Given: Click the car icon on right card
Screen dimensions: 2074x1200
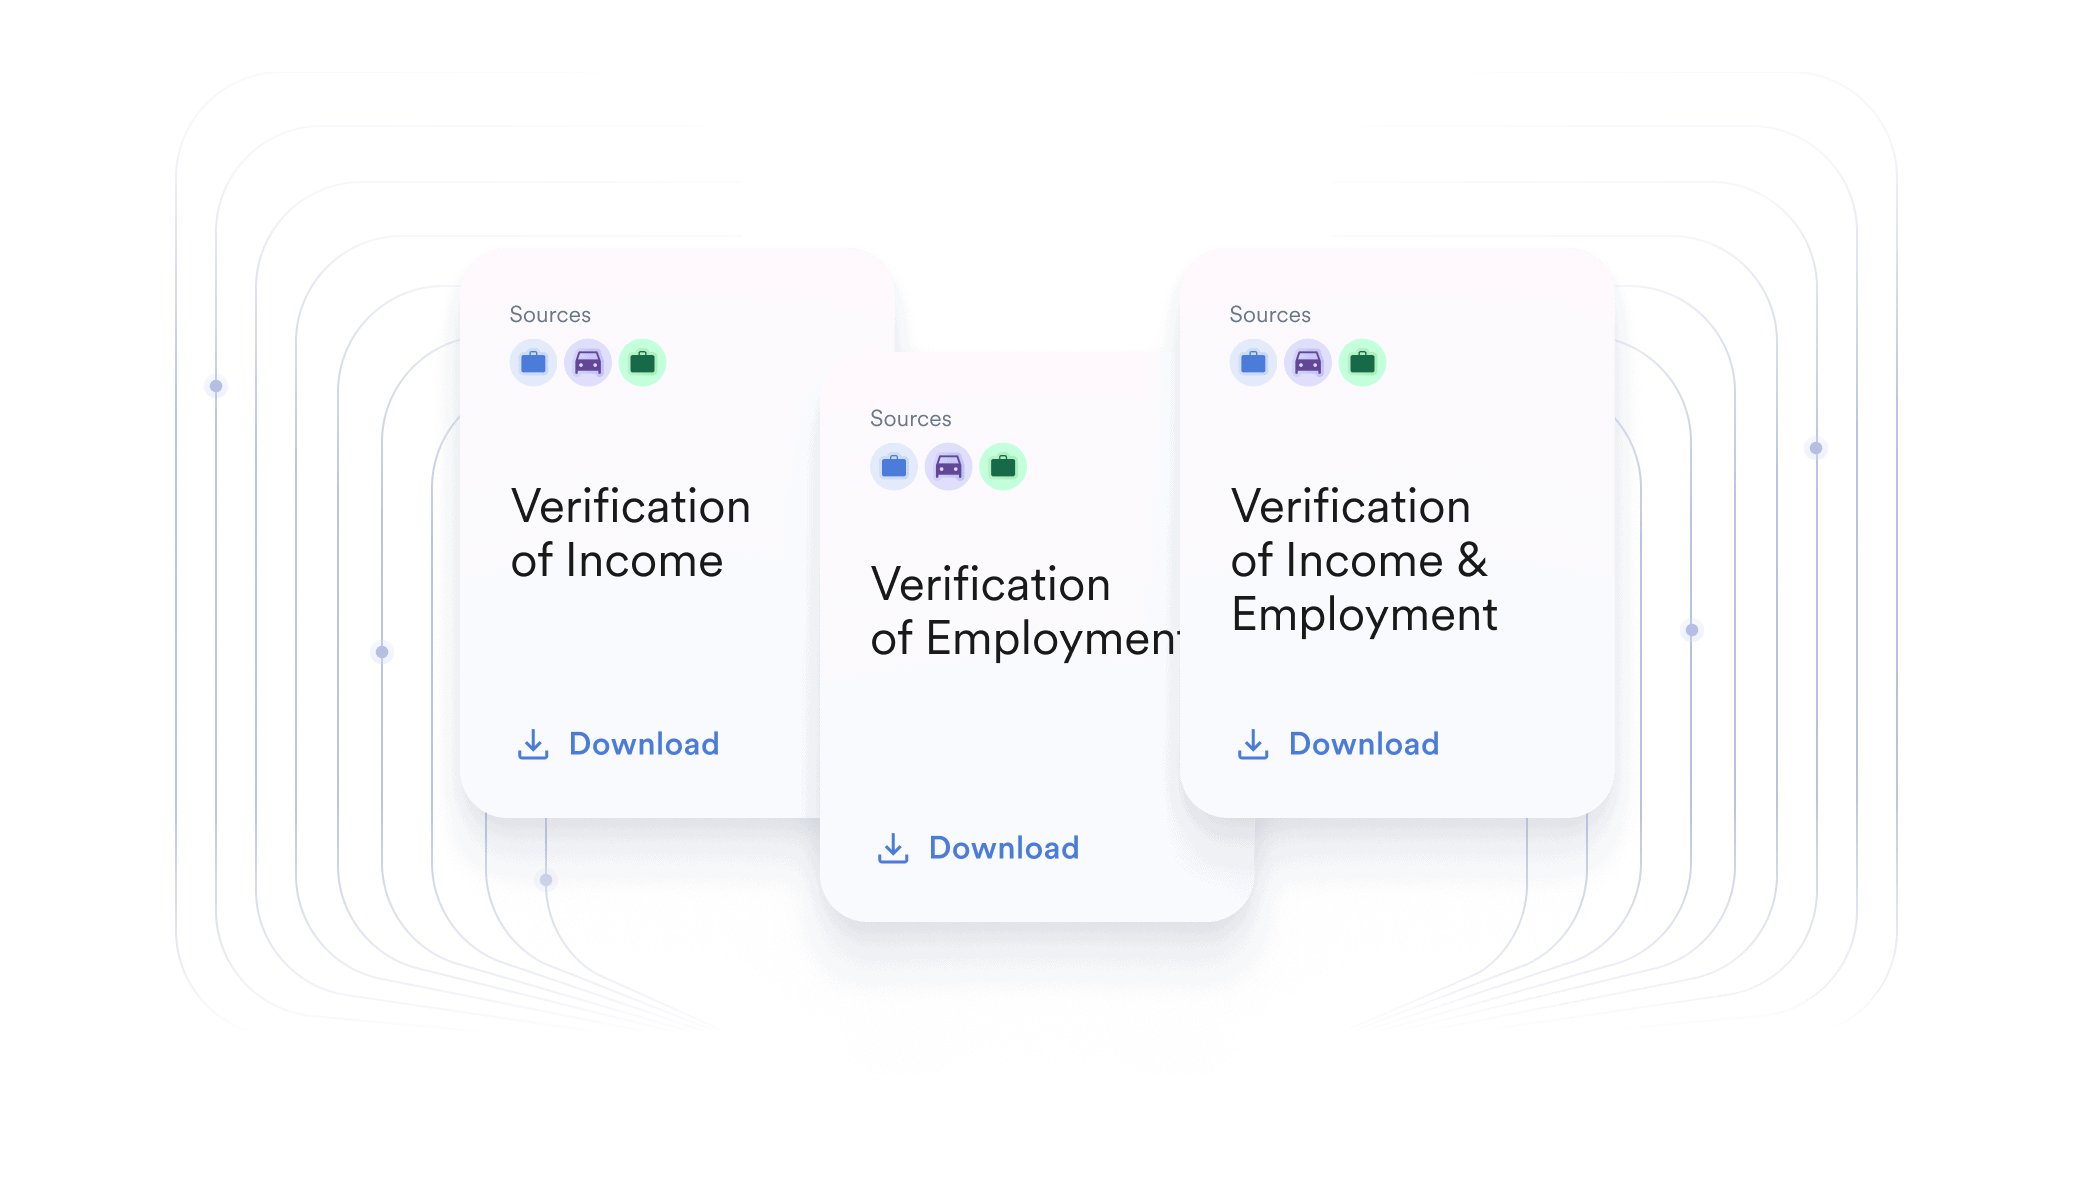Looking at the screenshot, I should coord(1307,363).
